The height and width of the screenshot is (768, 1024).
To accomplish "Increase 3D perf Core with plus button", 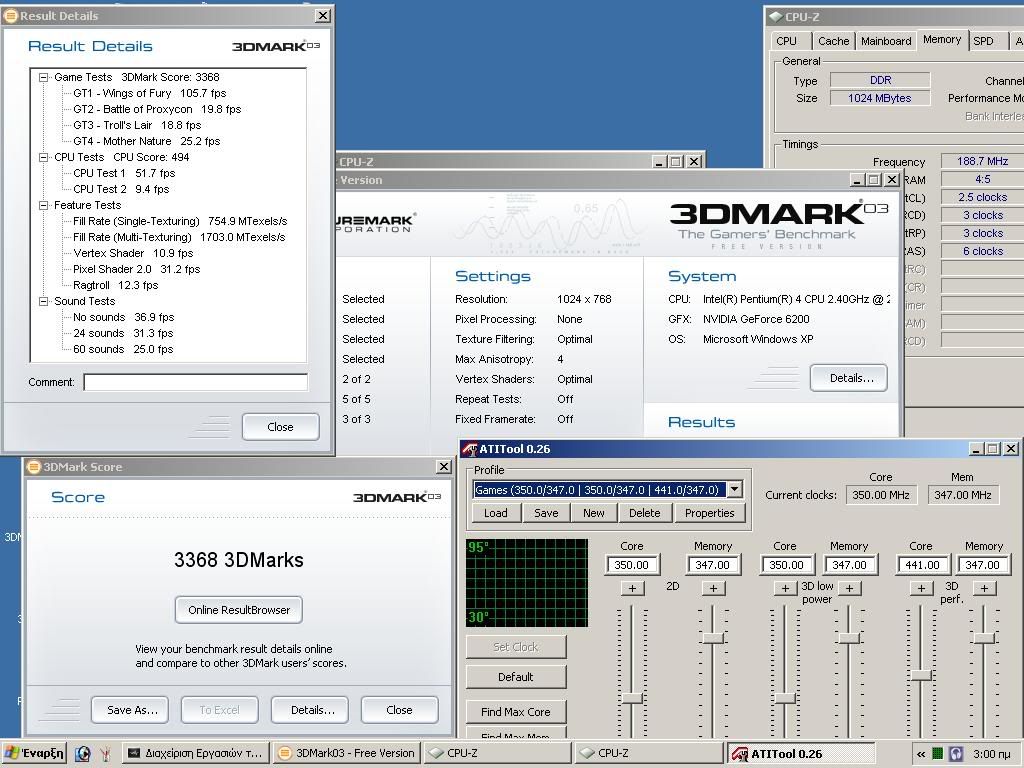I will [x=921, y=588].
